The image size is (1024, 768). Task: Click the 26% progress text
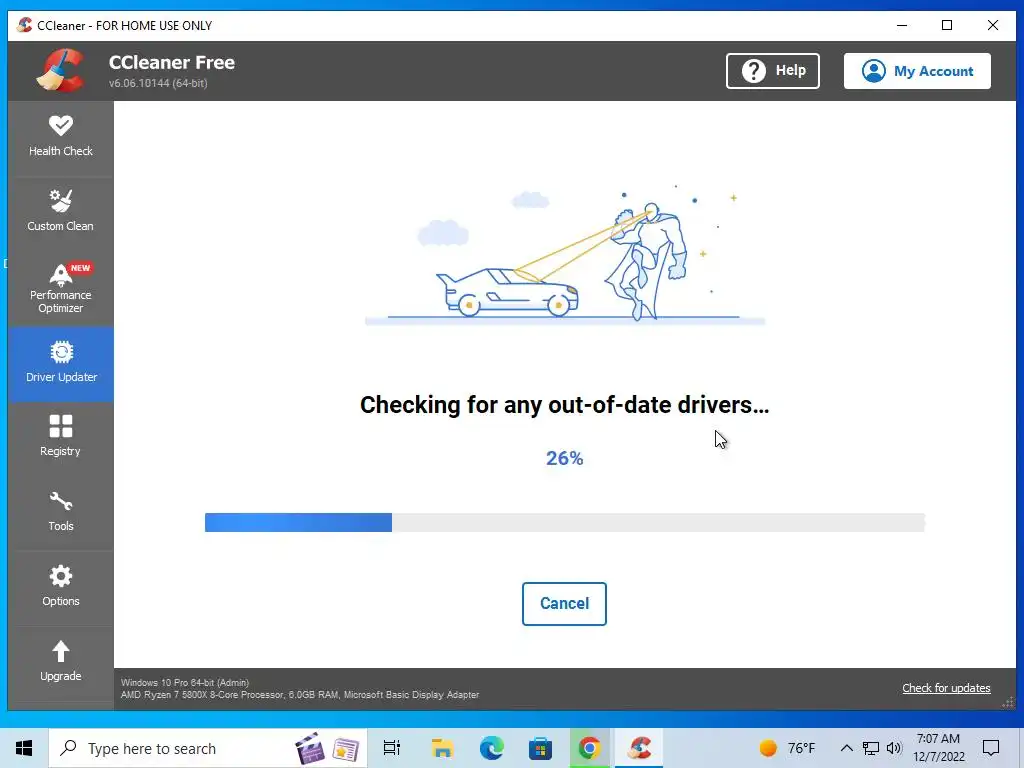click(x=565, y=458)
